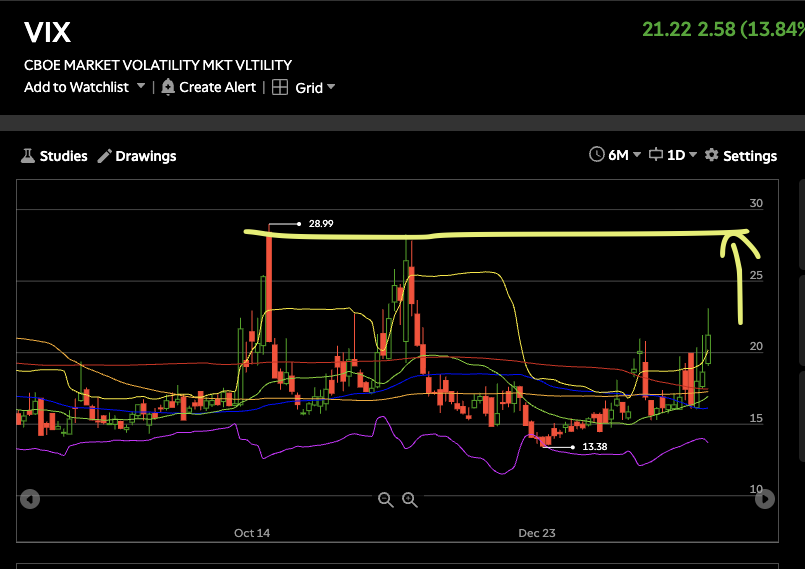Open the Studies flask icon
Image resolution: width=805 pixels, height=569 pixels.
[27, 156]
